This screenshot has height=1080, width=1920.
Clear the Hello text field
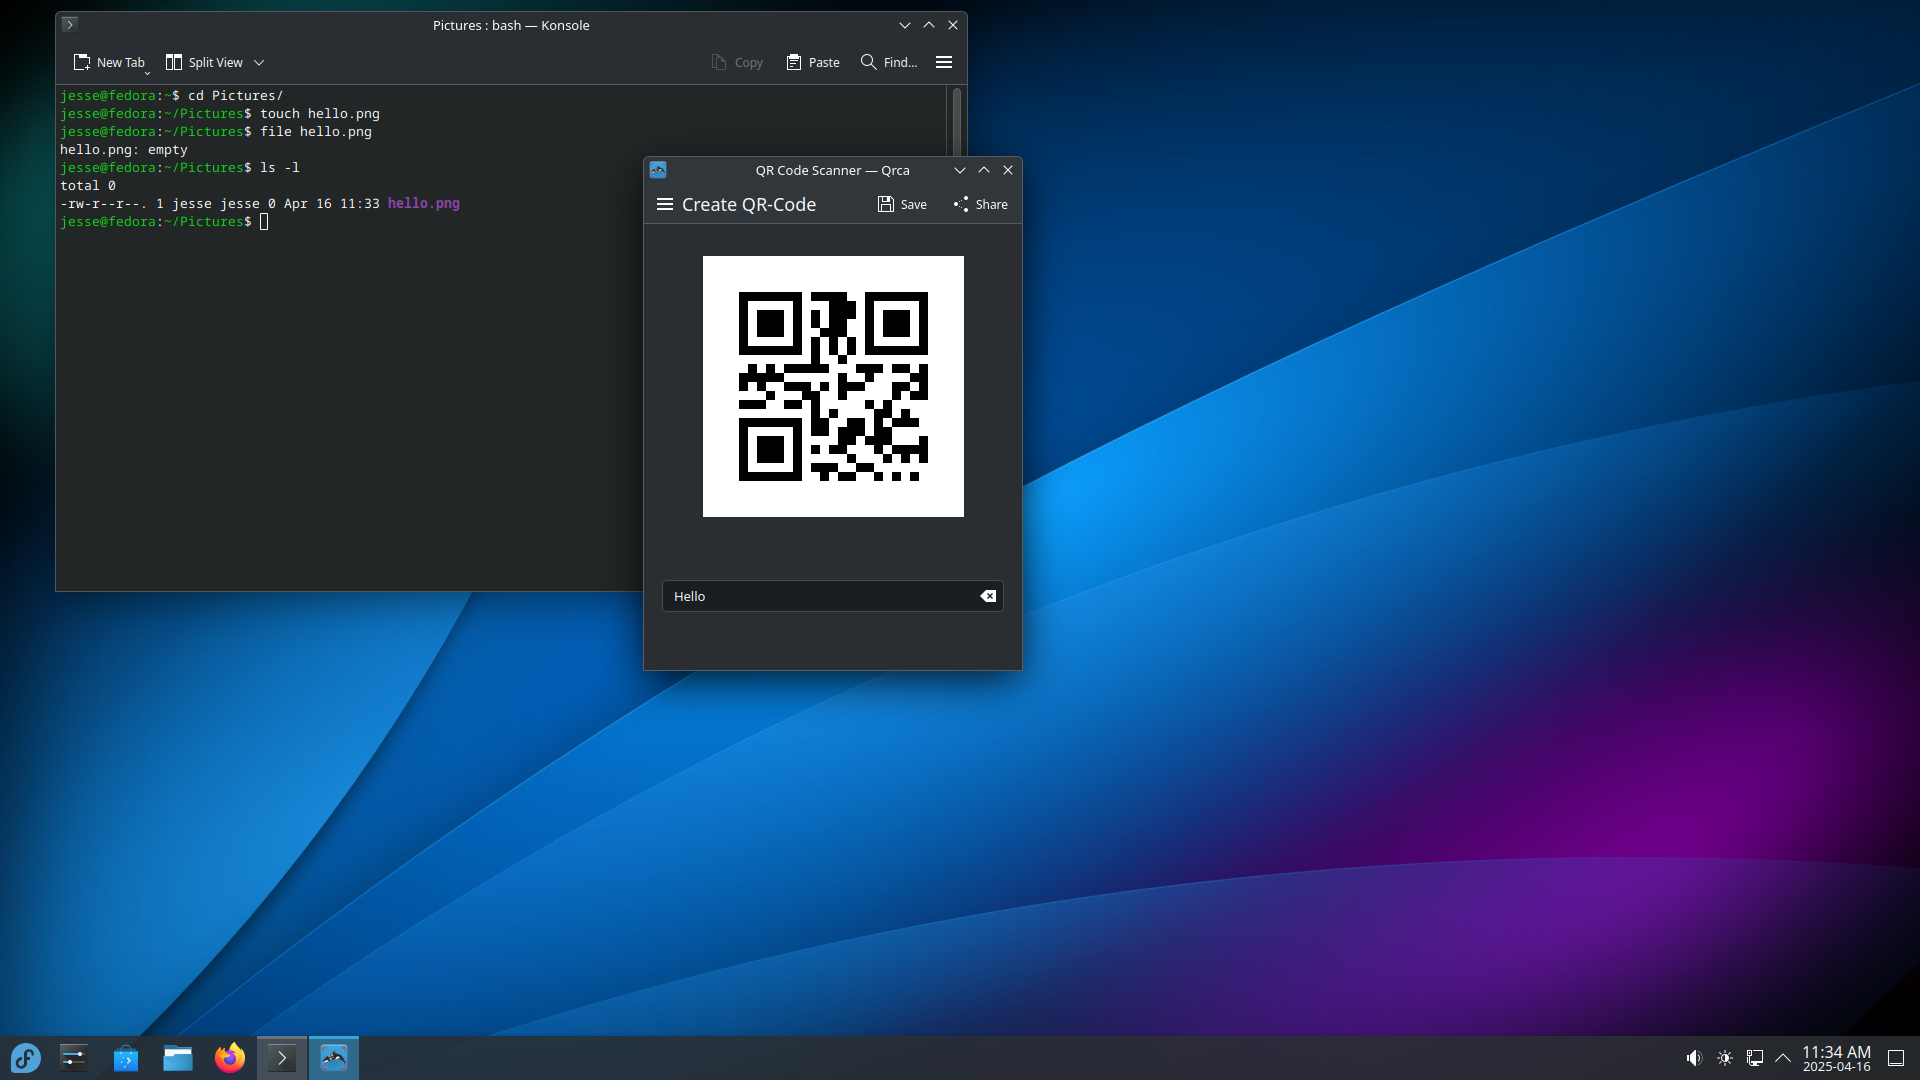(988, 596)
